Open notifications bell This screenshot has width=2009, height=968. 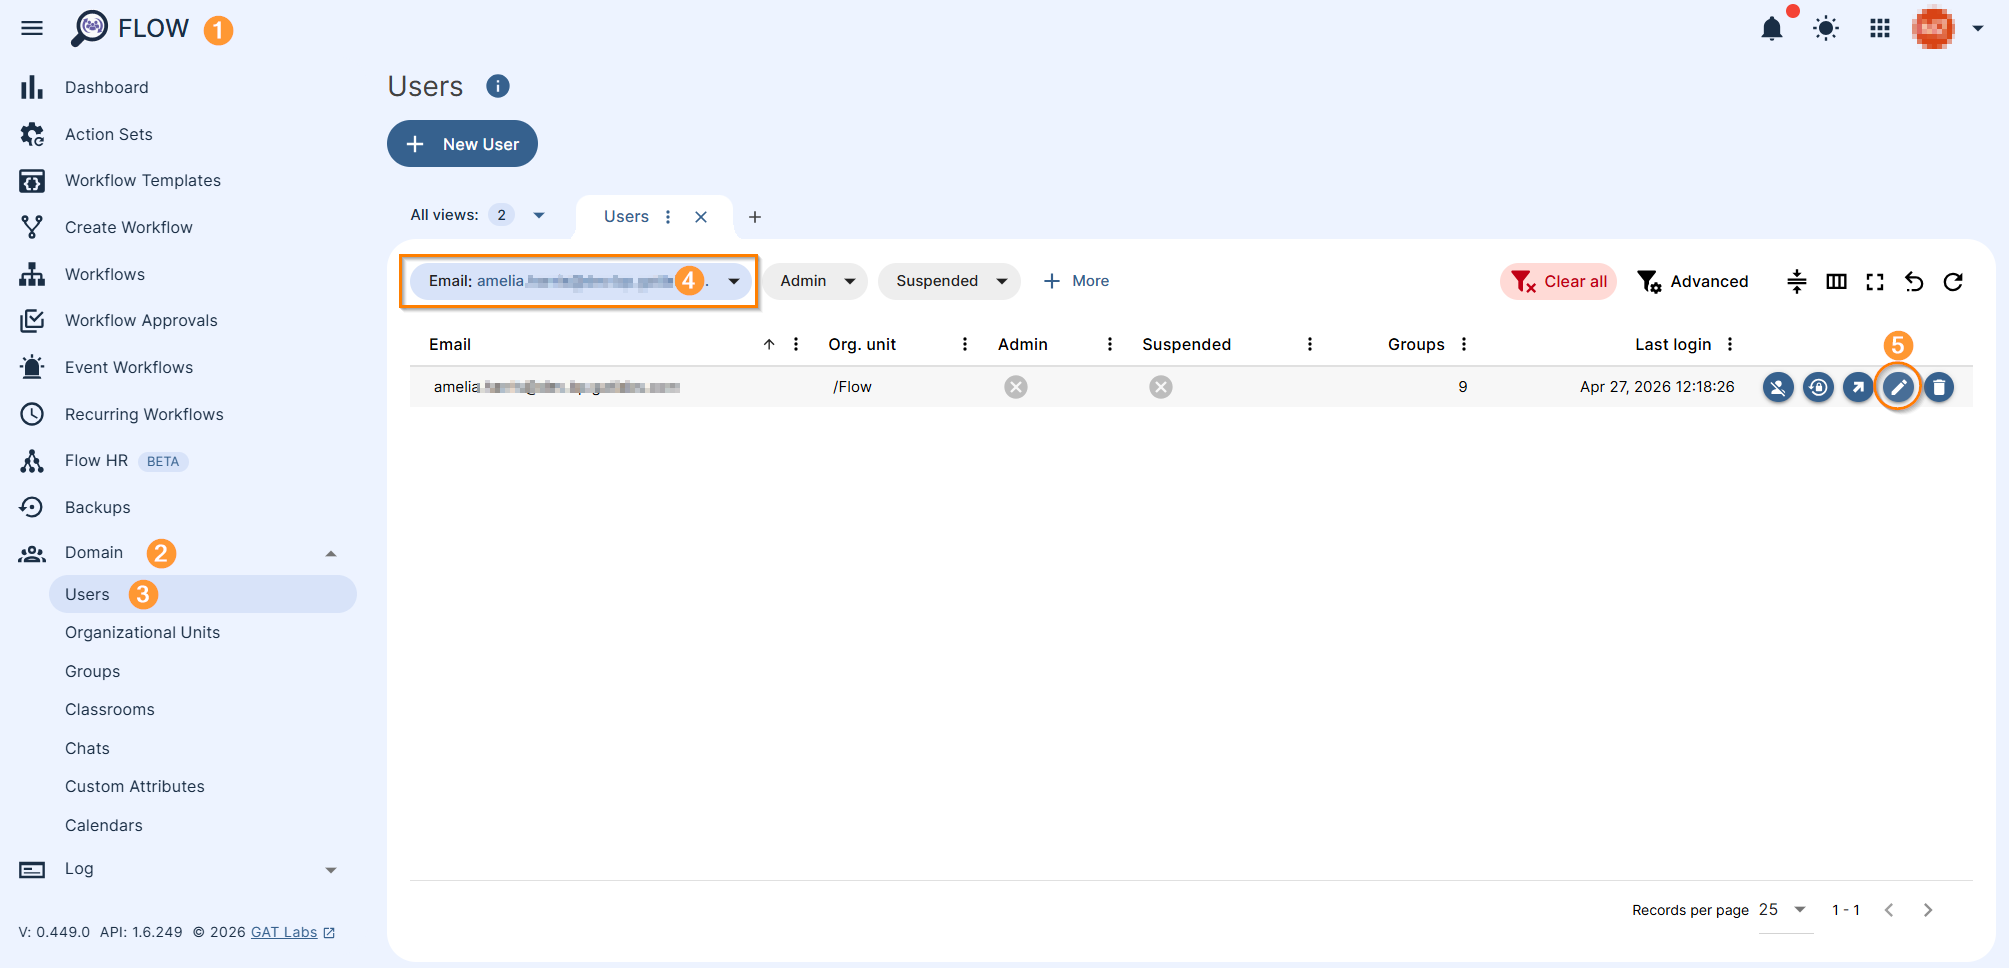pos(1772,28)
